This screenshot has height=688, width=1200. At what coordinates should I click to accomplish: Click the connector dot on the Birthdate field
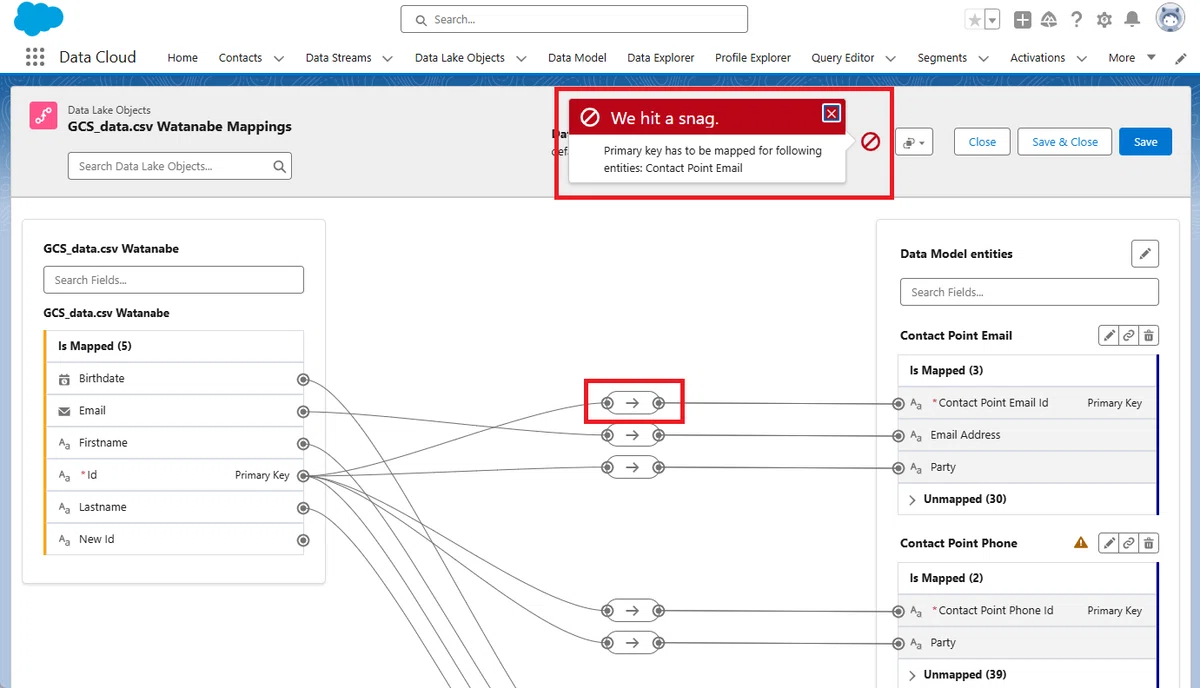303,379
